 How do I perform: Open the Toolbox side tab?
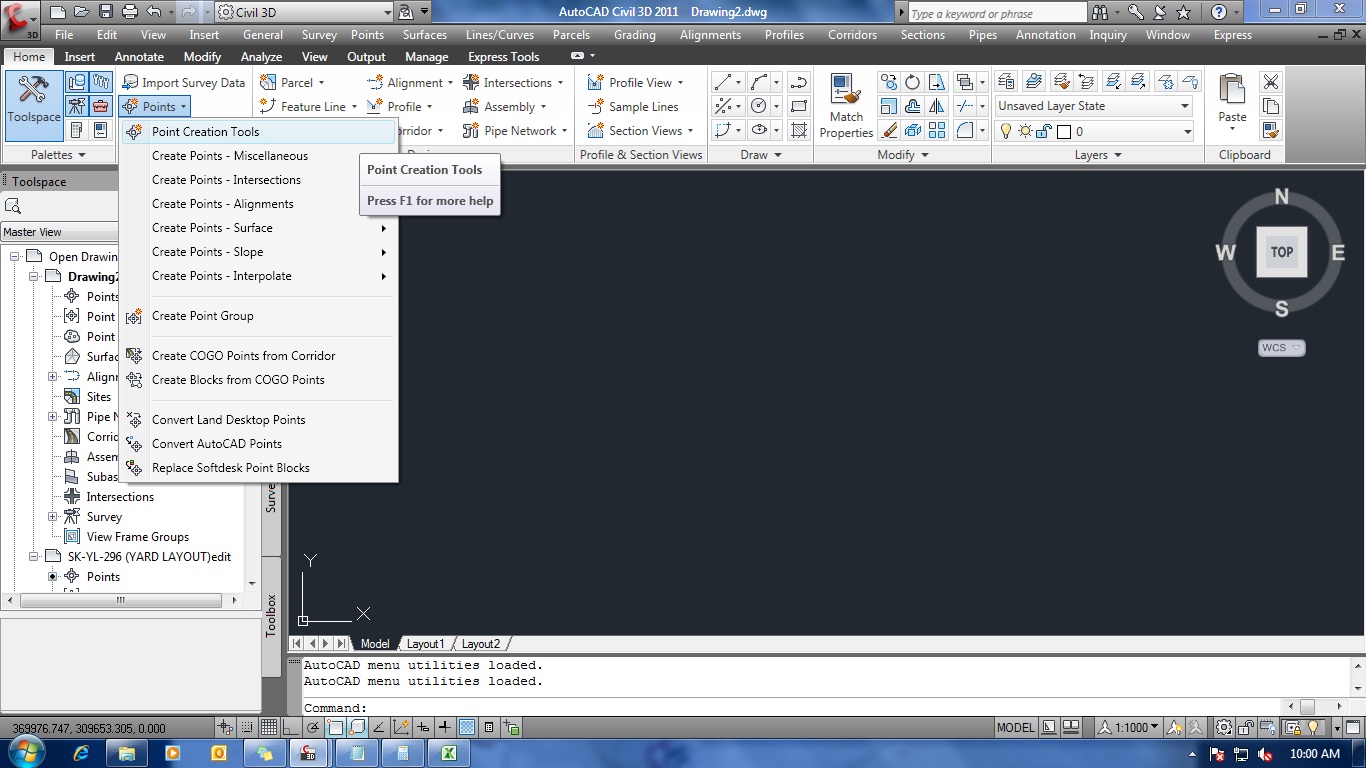(271, 615)
